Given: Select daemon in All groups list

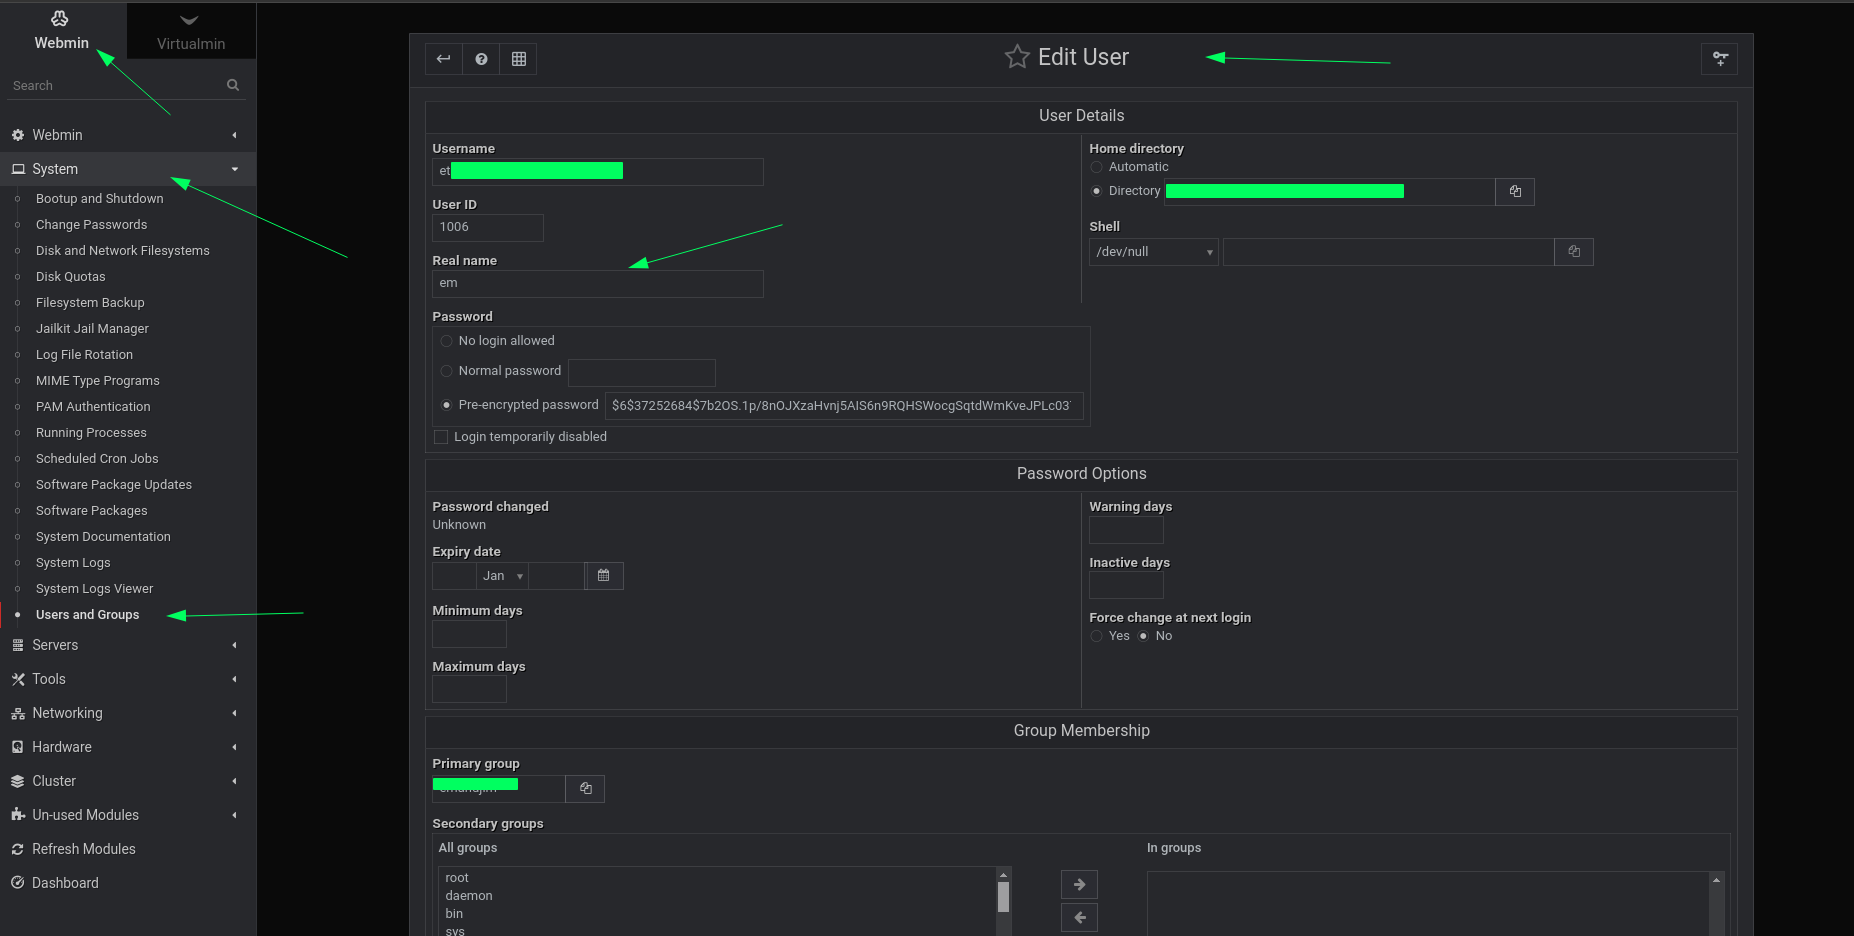Looking at the screenshot, I should coord(468,896).
